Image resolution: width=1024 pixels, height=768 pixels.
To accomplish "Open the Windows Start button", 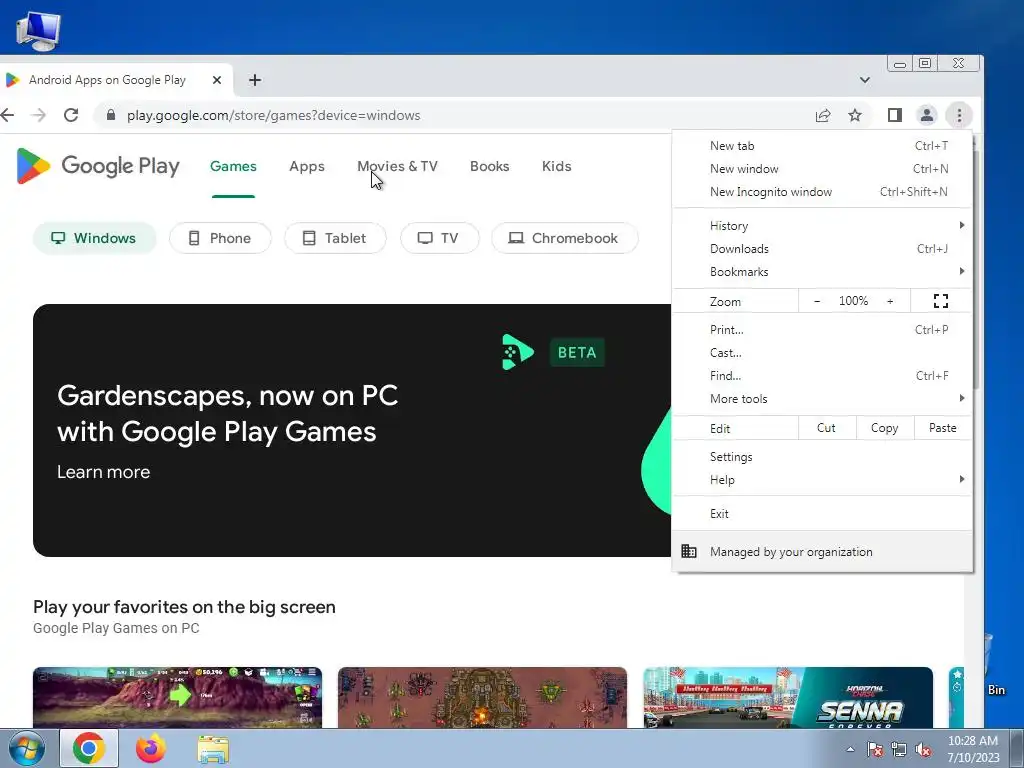I will [x=26, y=748].
